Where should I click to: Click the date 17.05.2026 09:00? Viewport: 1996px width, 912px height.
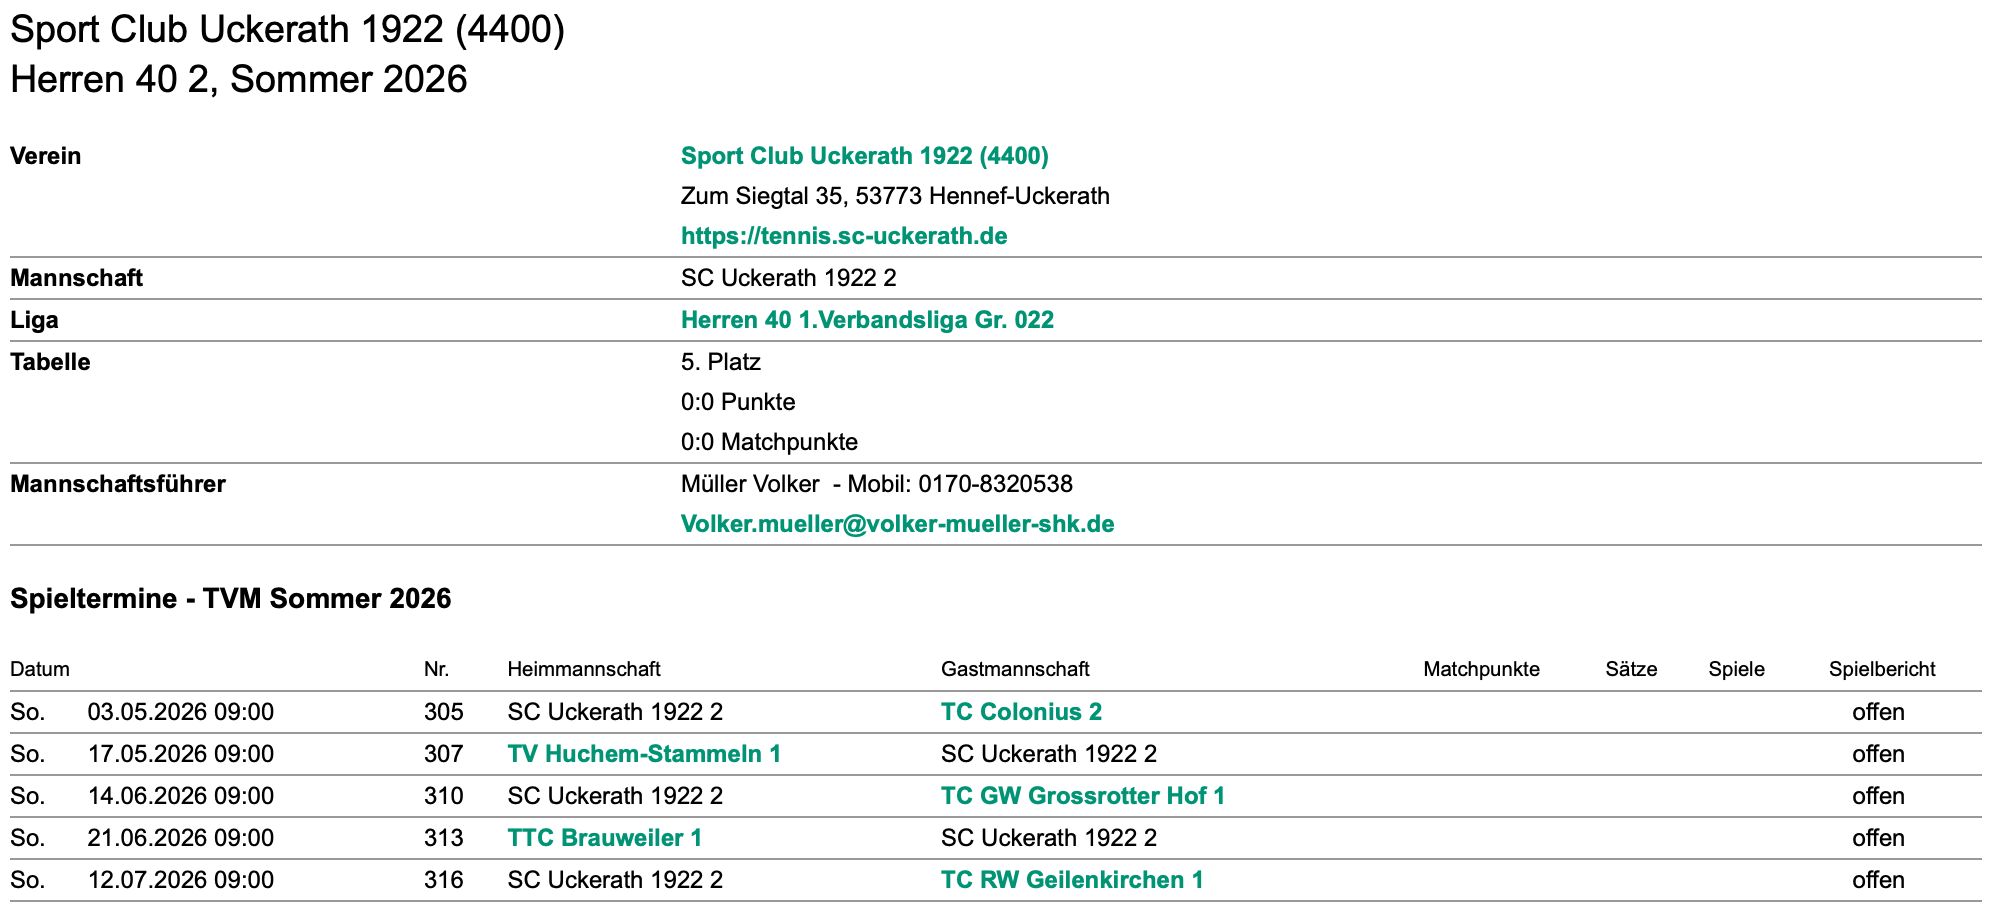pyautogui.click(x=181, y=754)
